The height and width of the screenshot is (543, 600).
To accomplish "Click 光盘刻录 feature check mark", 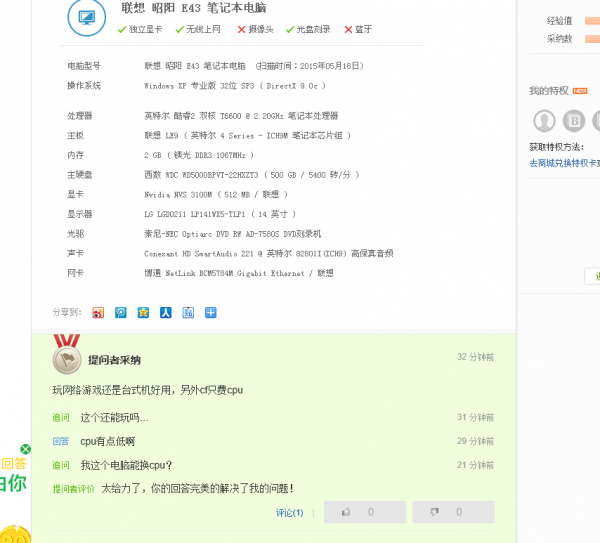I will pos(290,29).
